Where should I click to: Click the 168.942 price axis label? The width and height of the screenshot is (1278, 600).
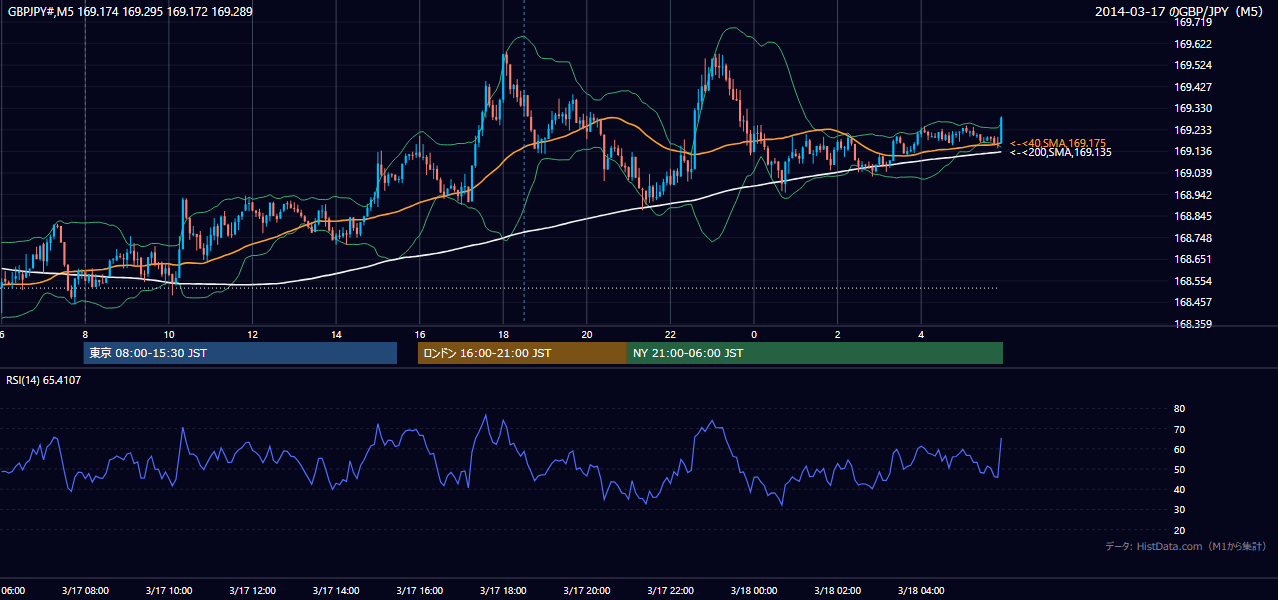point(1192,195)
